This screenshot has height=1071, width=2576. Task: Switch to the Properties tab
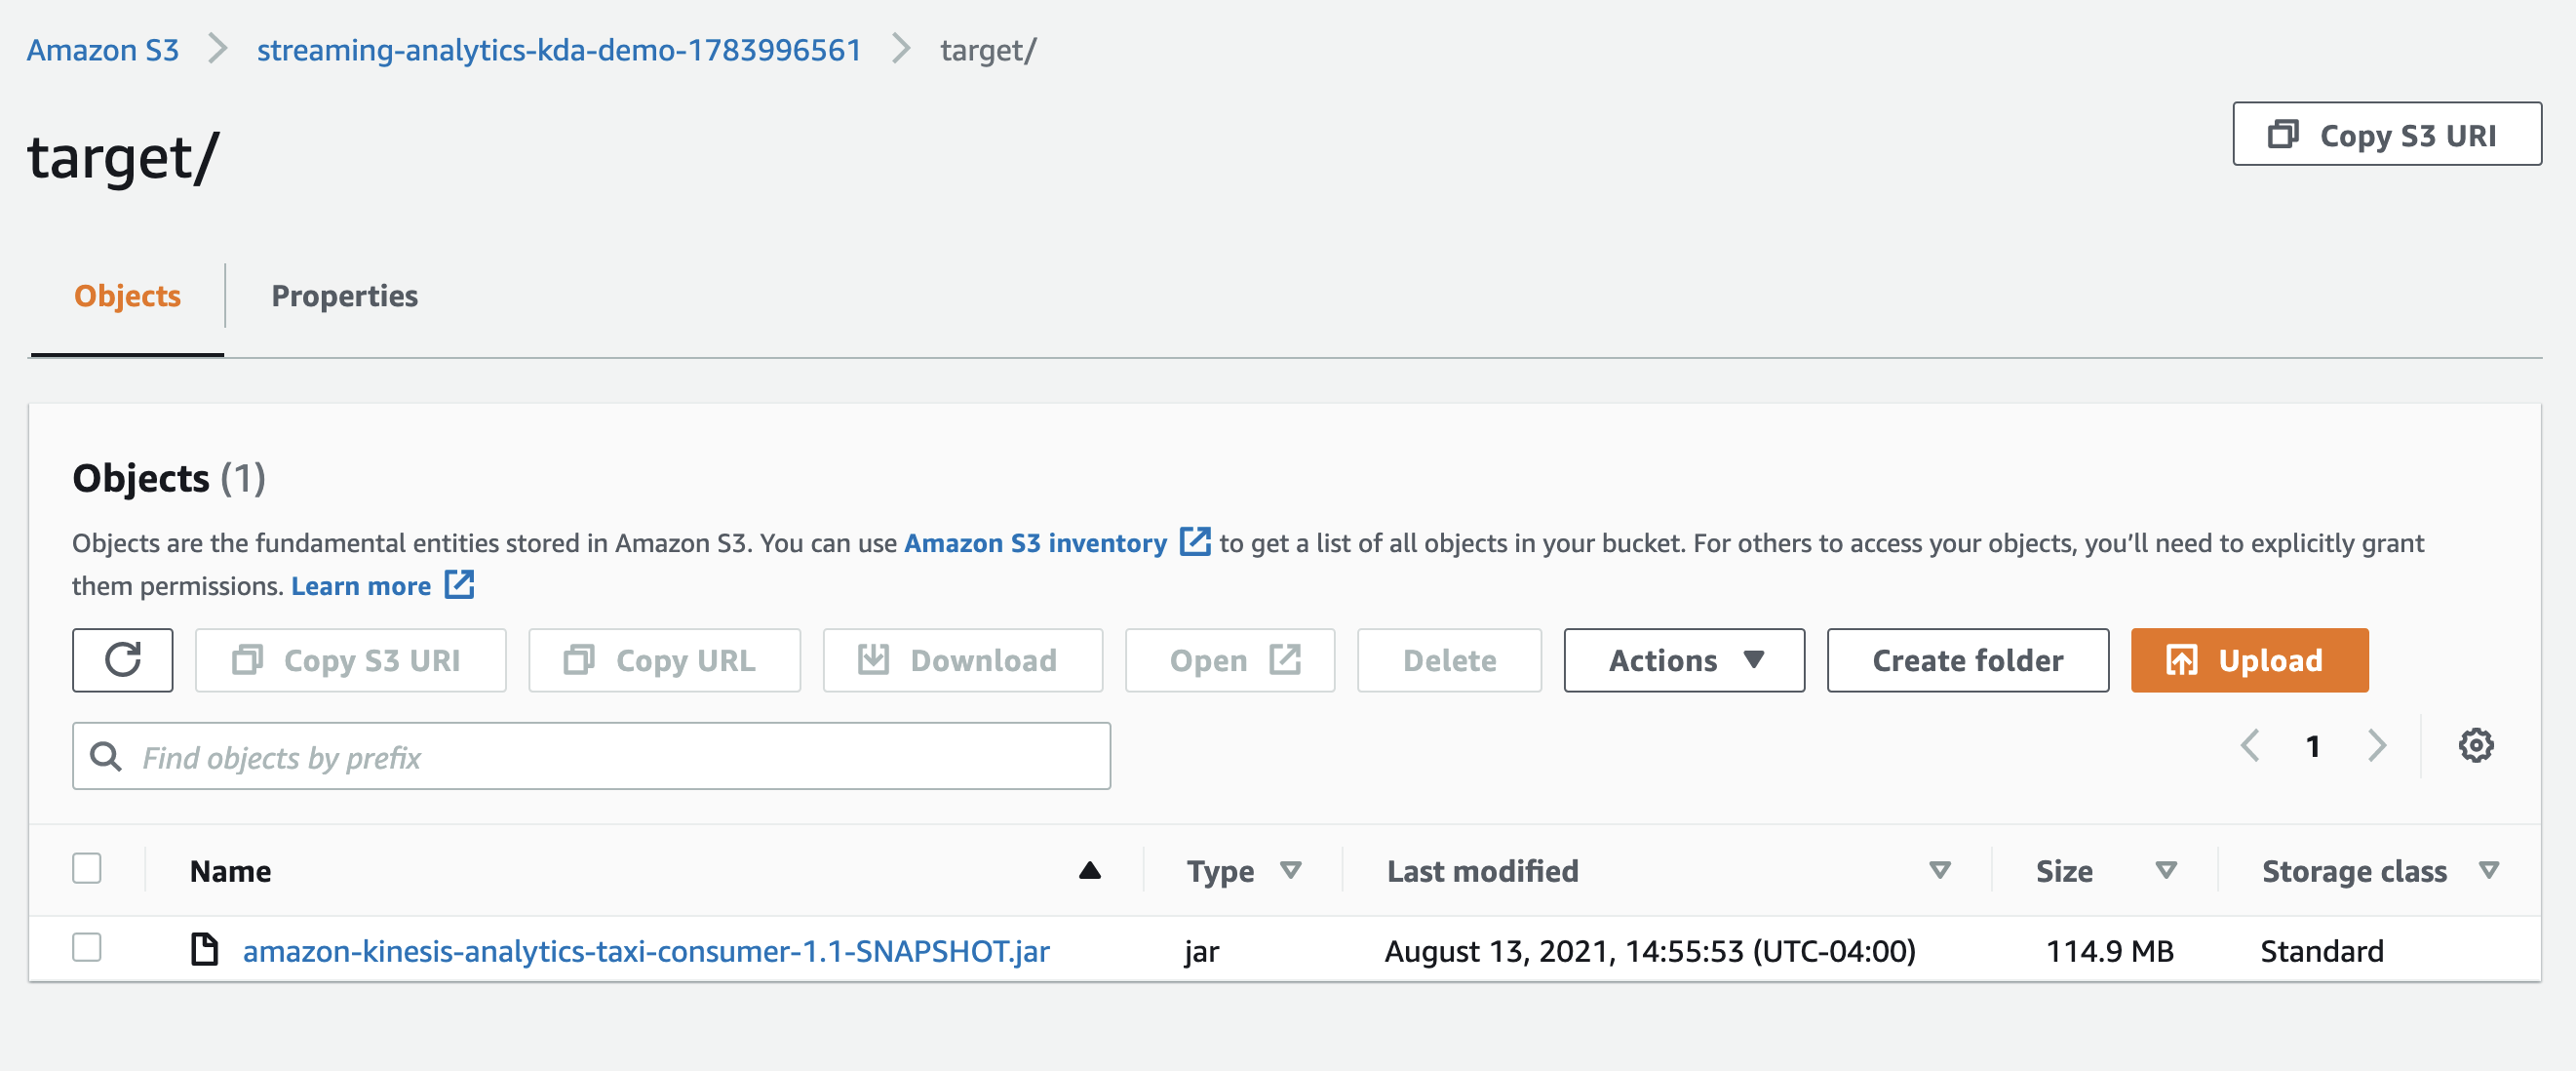pyautogui.click(x=344, y=296)
